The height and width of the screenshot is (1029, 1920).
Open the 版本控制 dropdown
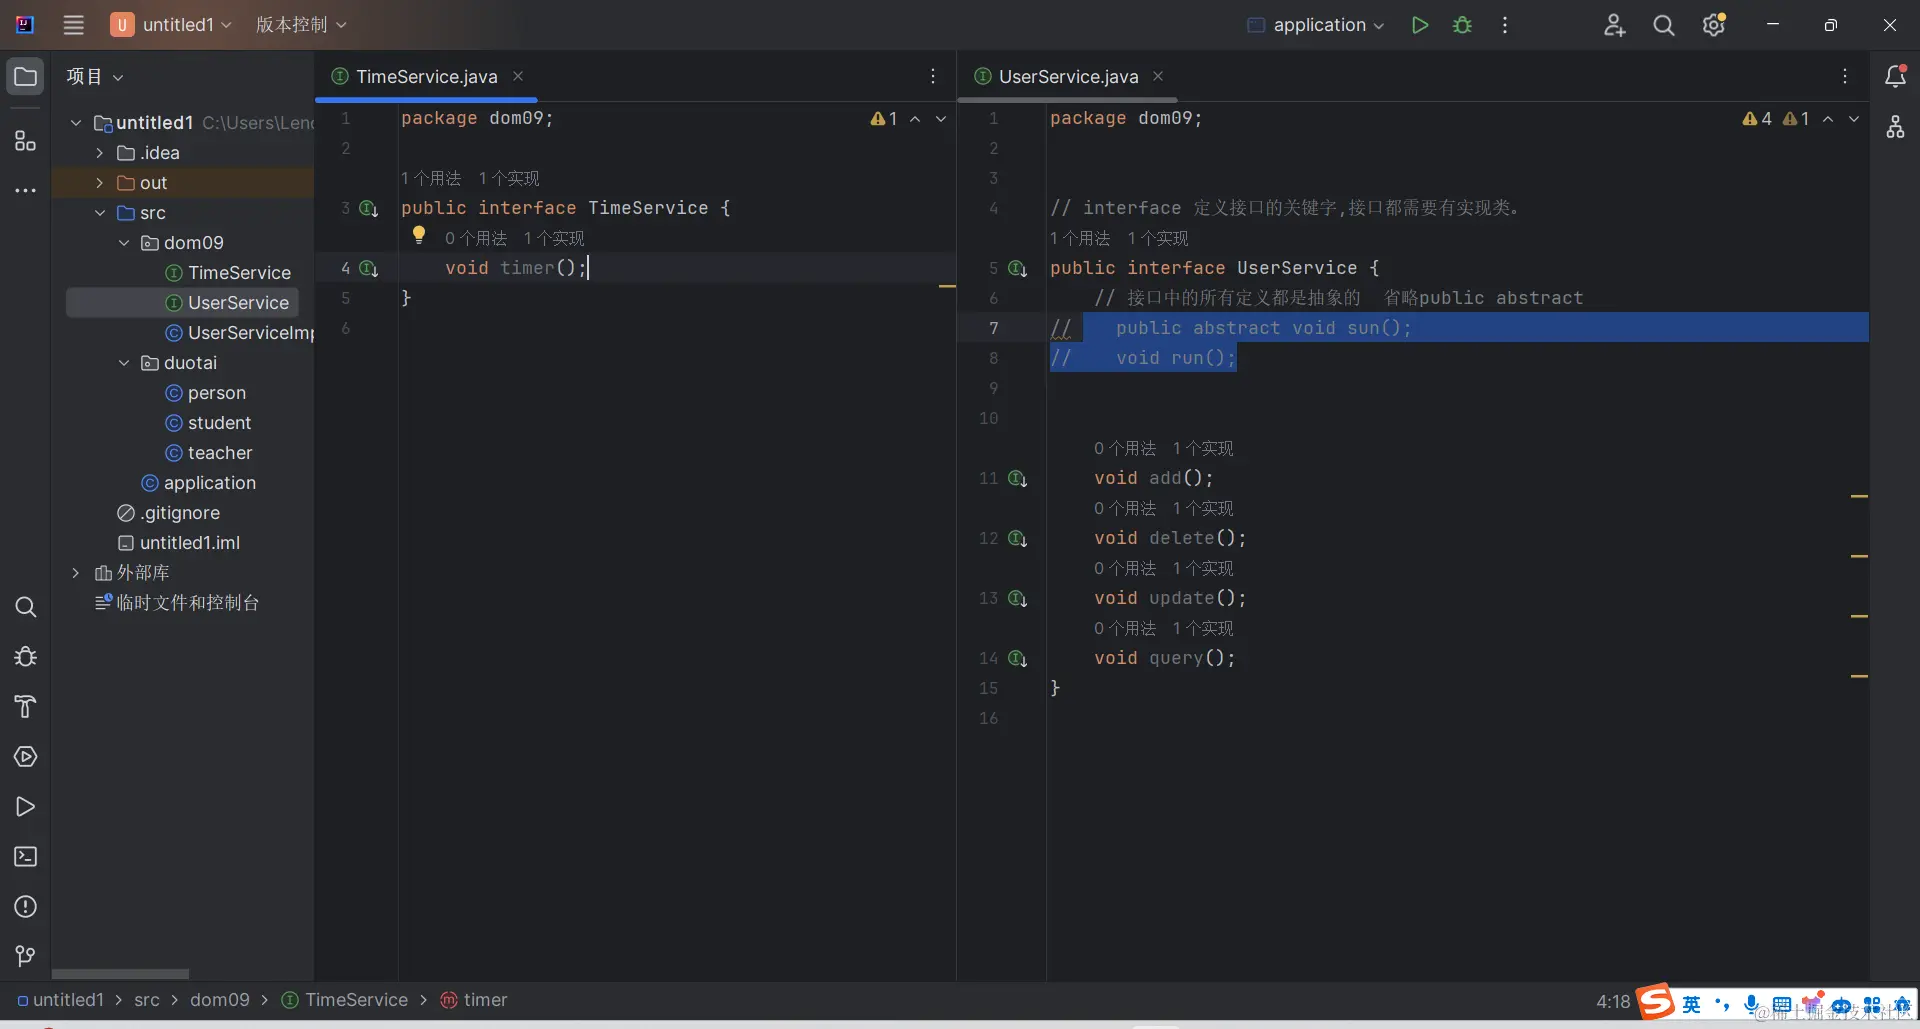[301, 25]
